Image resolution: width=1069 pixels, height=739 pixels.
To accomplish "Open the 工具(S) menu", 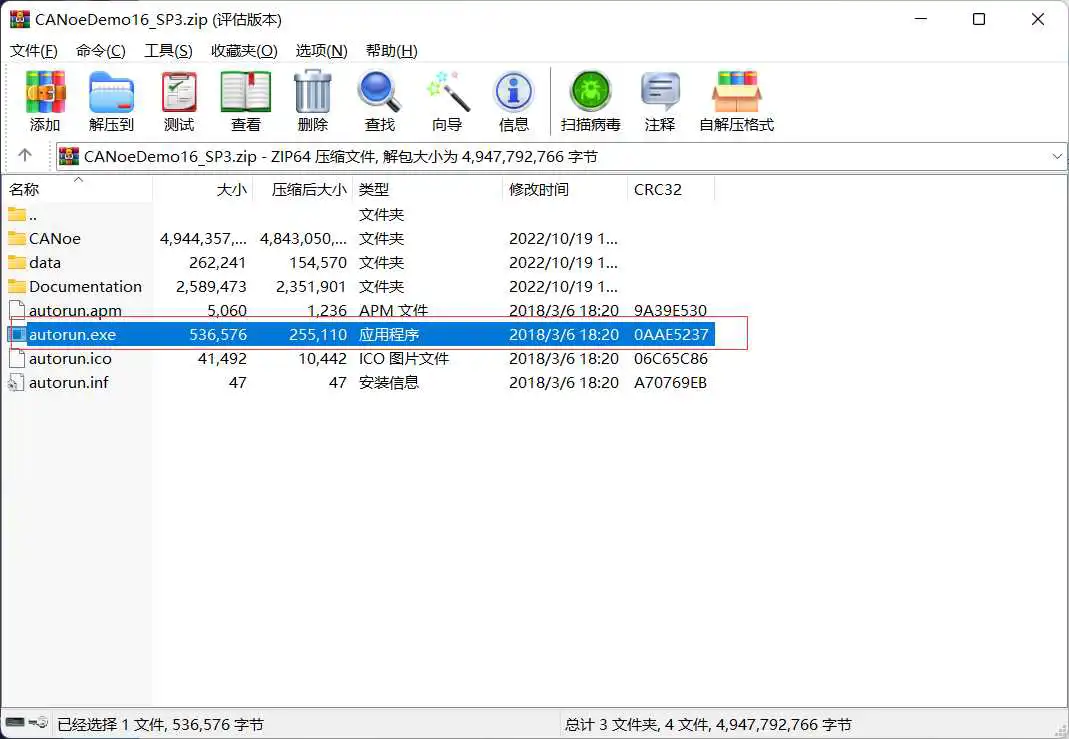I will point(168,51).
